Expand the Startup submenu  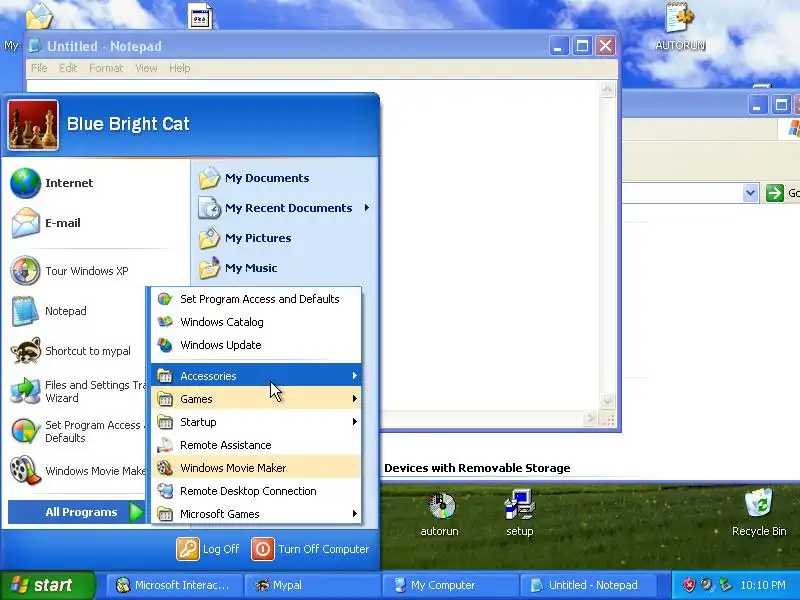coord(256,422)
